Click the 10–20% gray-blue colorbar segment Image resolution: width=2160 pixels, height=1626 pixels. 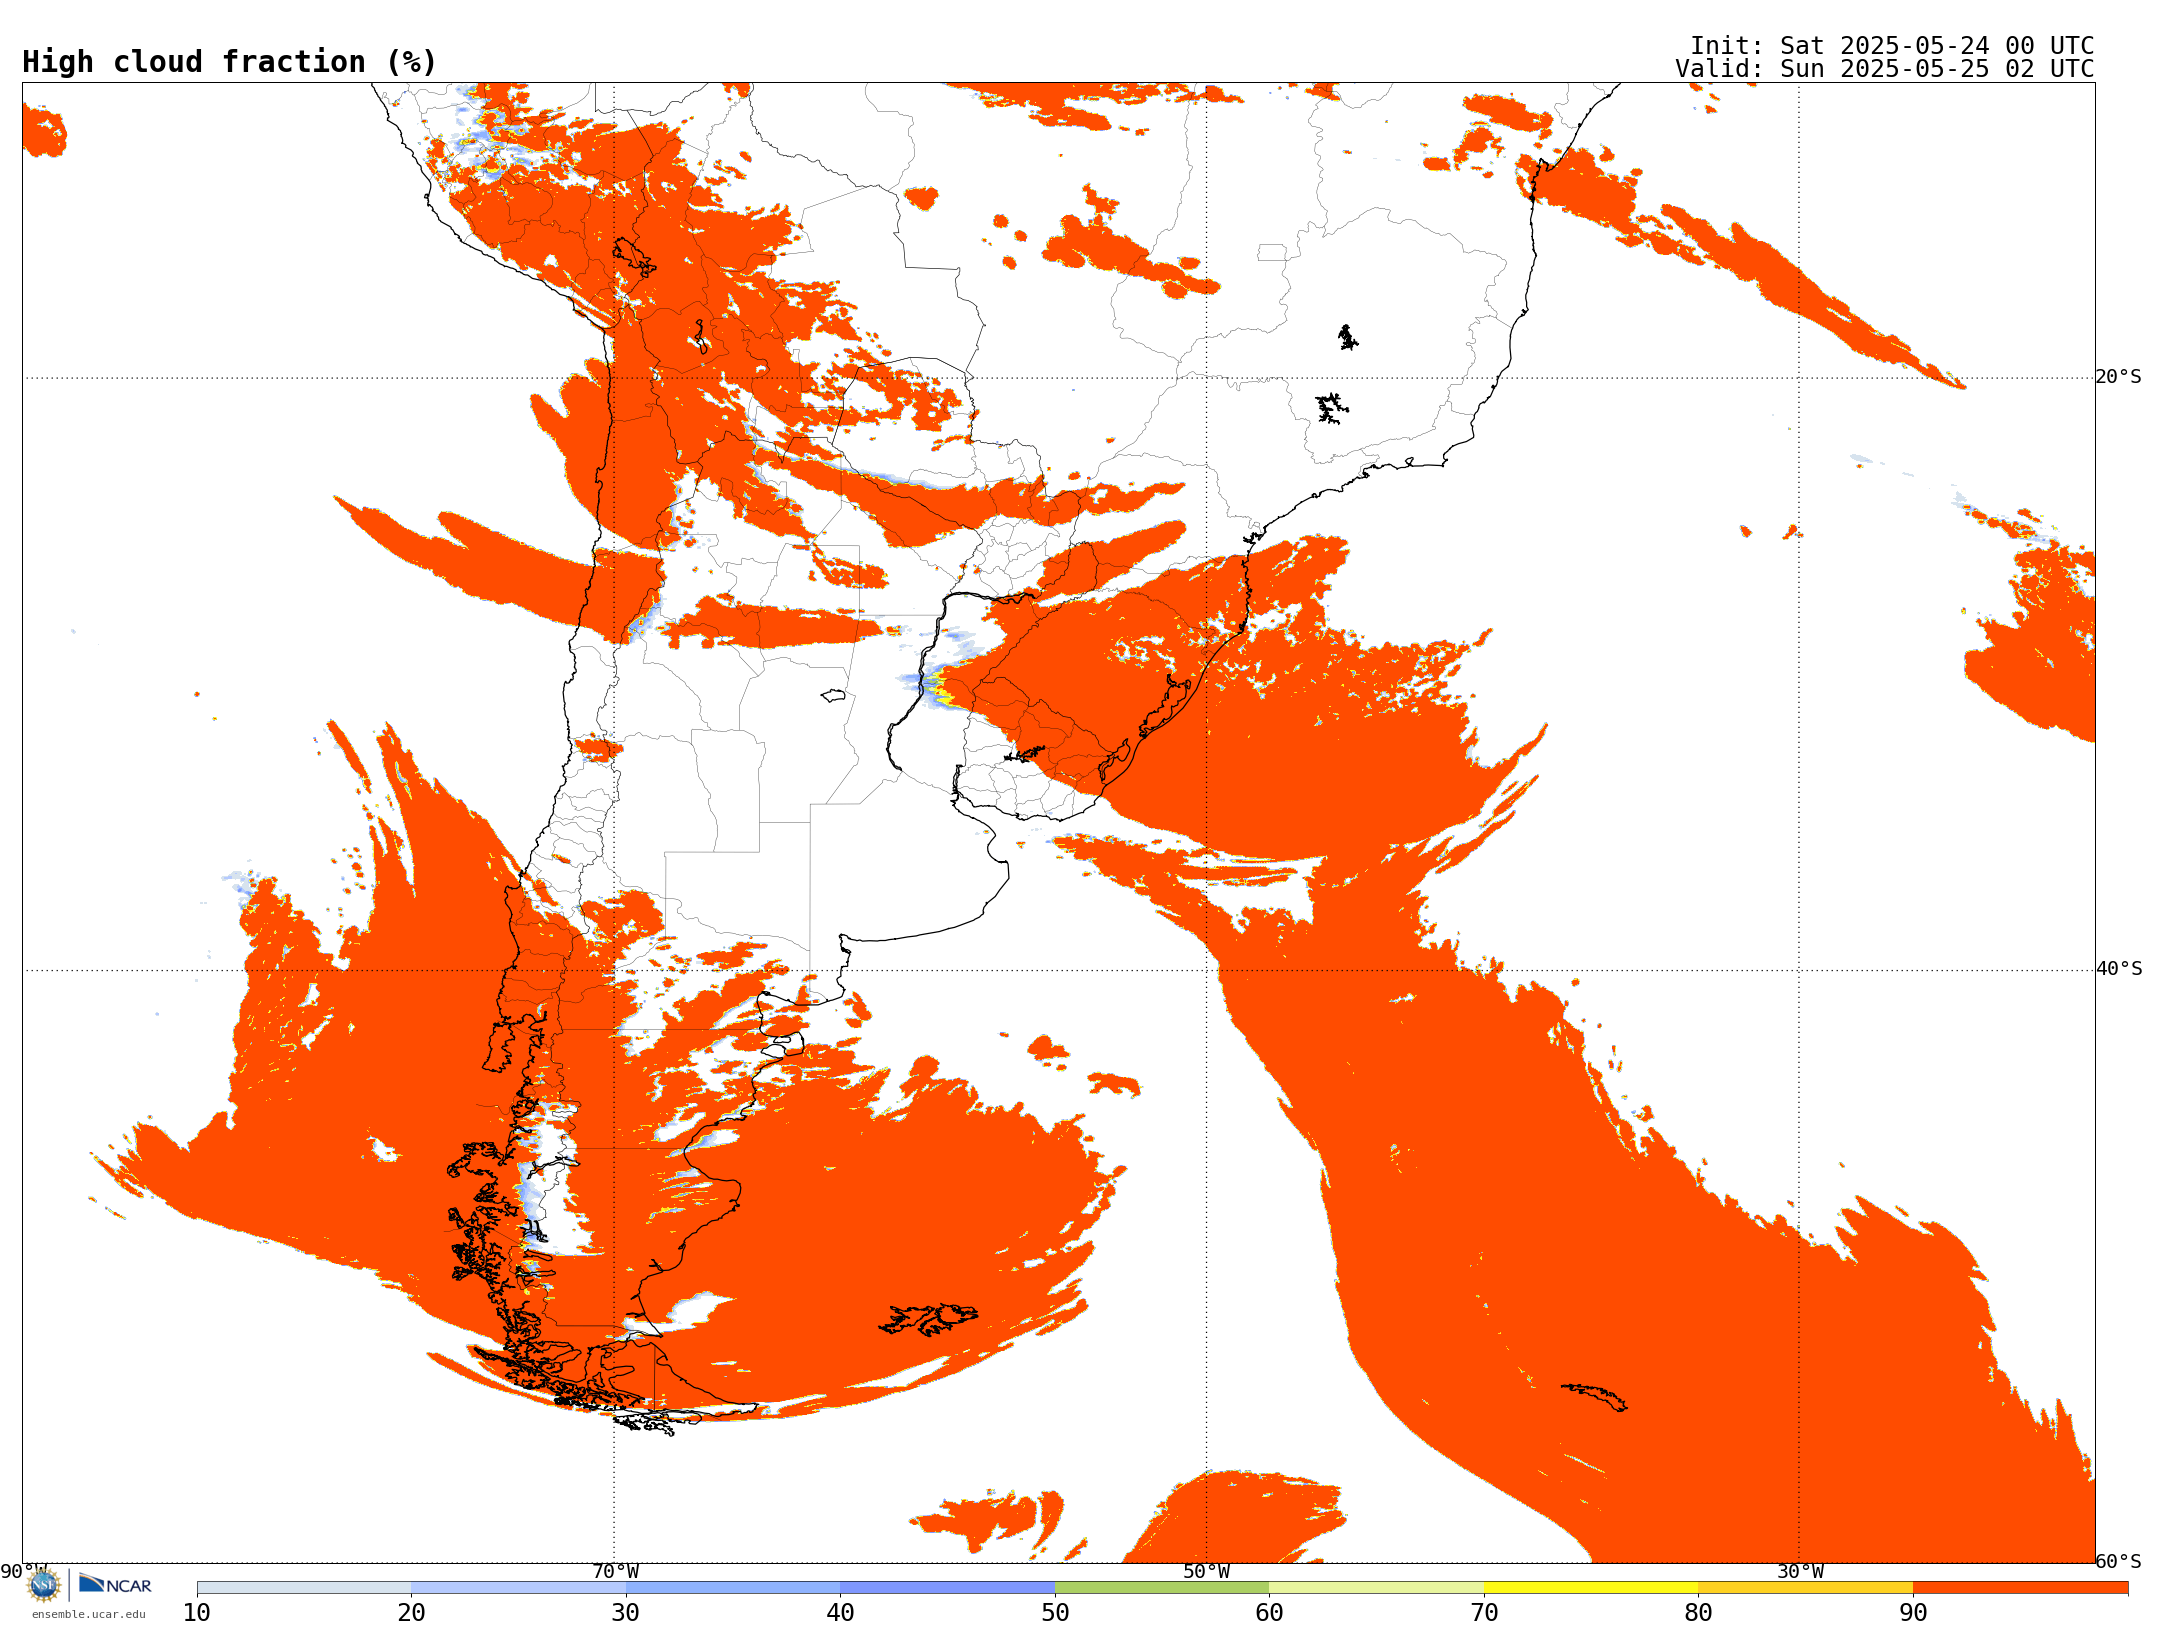pyautogui.click(x=304, y=1588)
